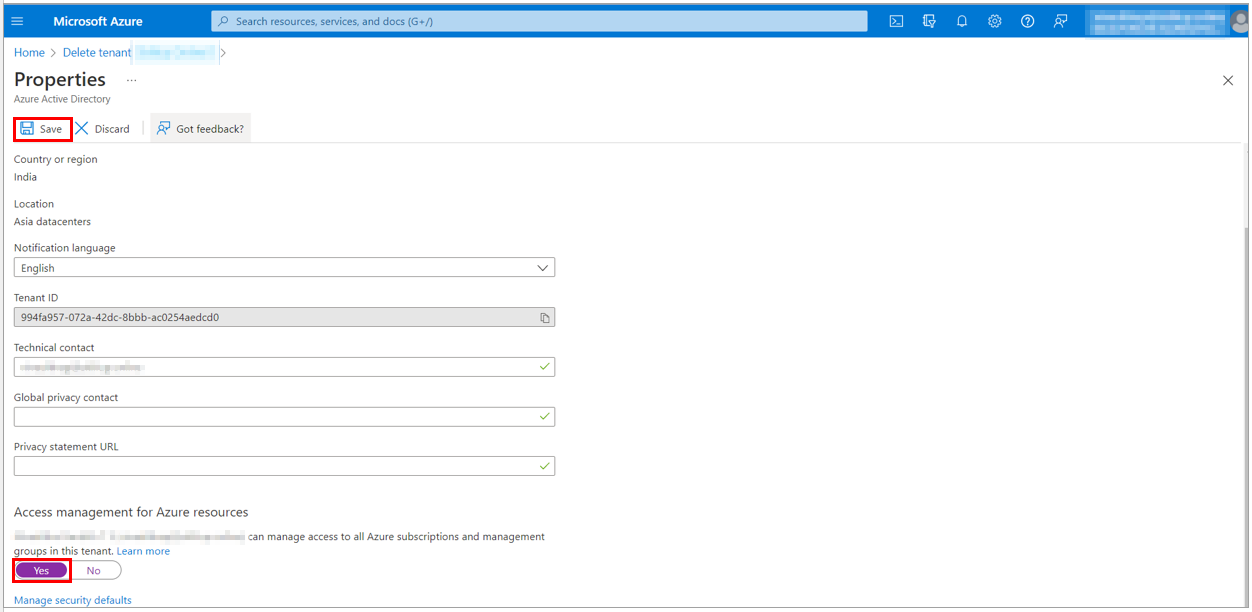Go to Delete tenant breadcrumb
This screenshot has height=612, width=1252.
[97, 53]
